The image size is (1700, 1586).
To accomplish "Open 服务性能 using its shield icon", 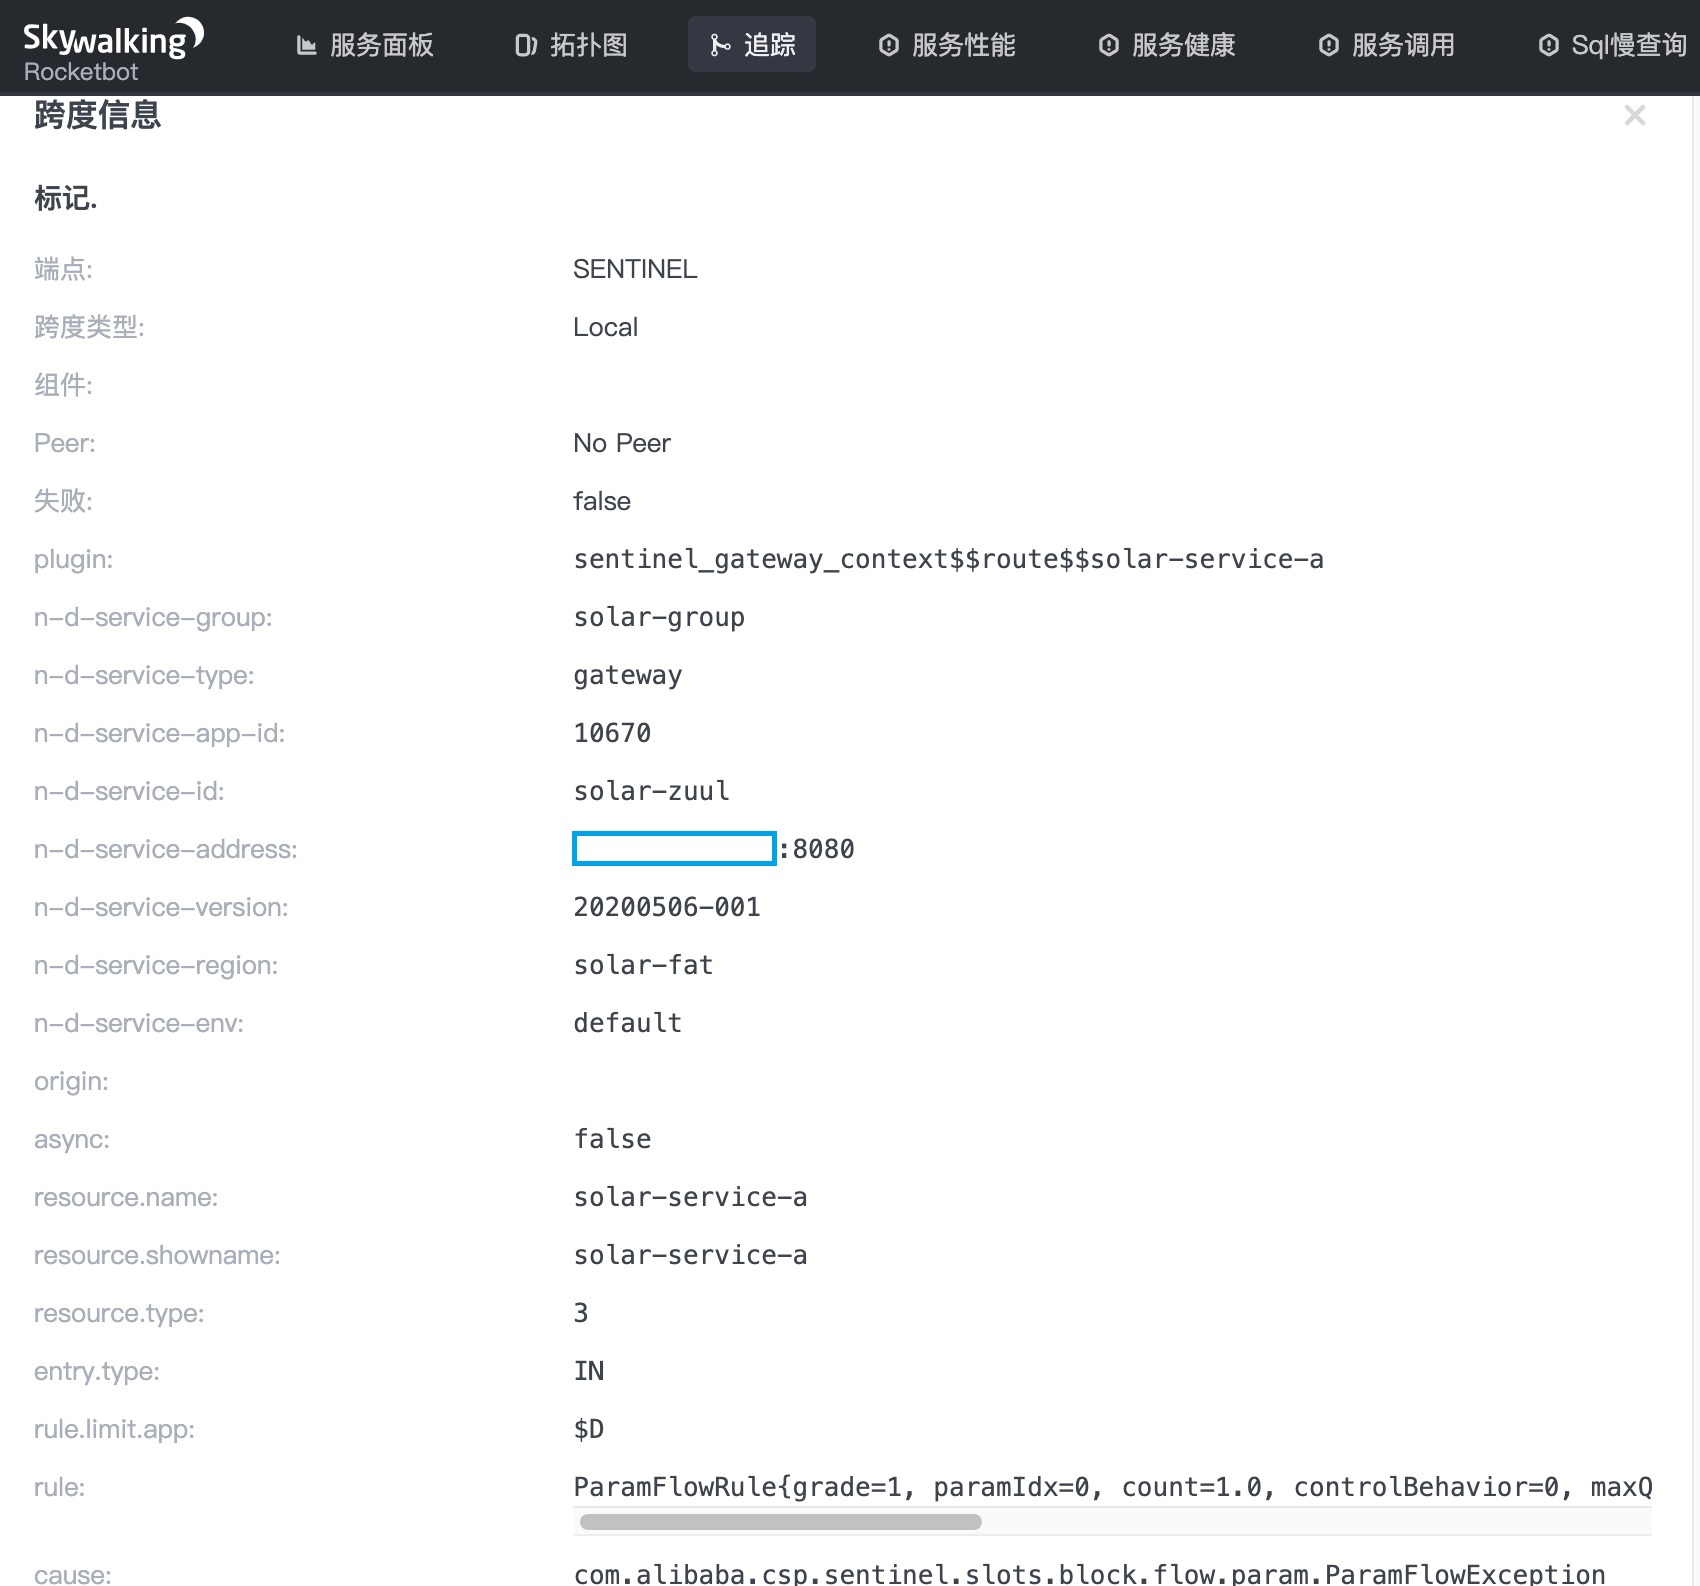I will (x=889, y=45).
